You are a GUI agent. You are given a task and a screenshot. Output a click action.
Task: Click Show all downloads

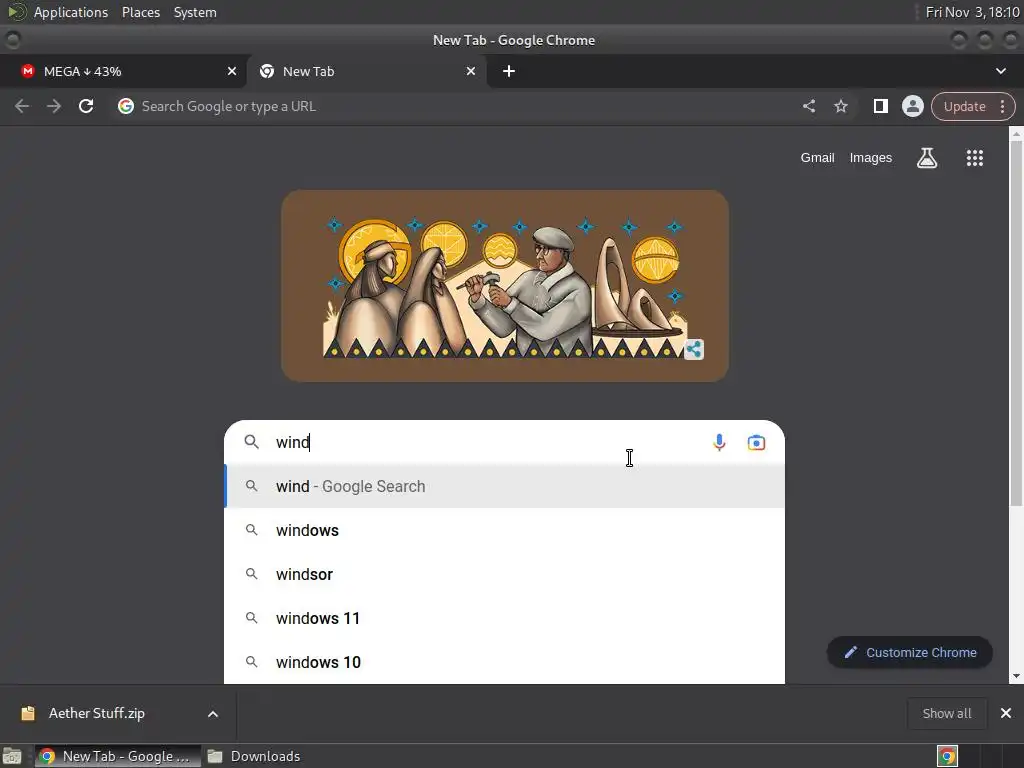pyautogui.click(x=946, y=713)
